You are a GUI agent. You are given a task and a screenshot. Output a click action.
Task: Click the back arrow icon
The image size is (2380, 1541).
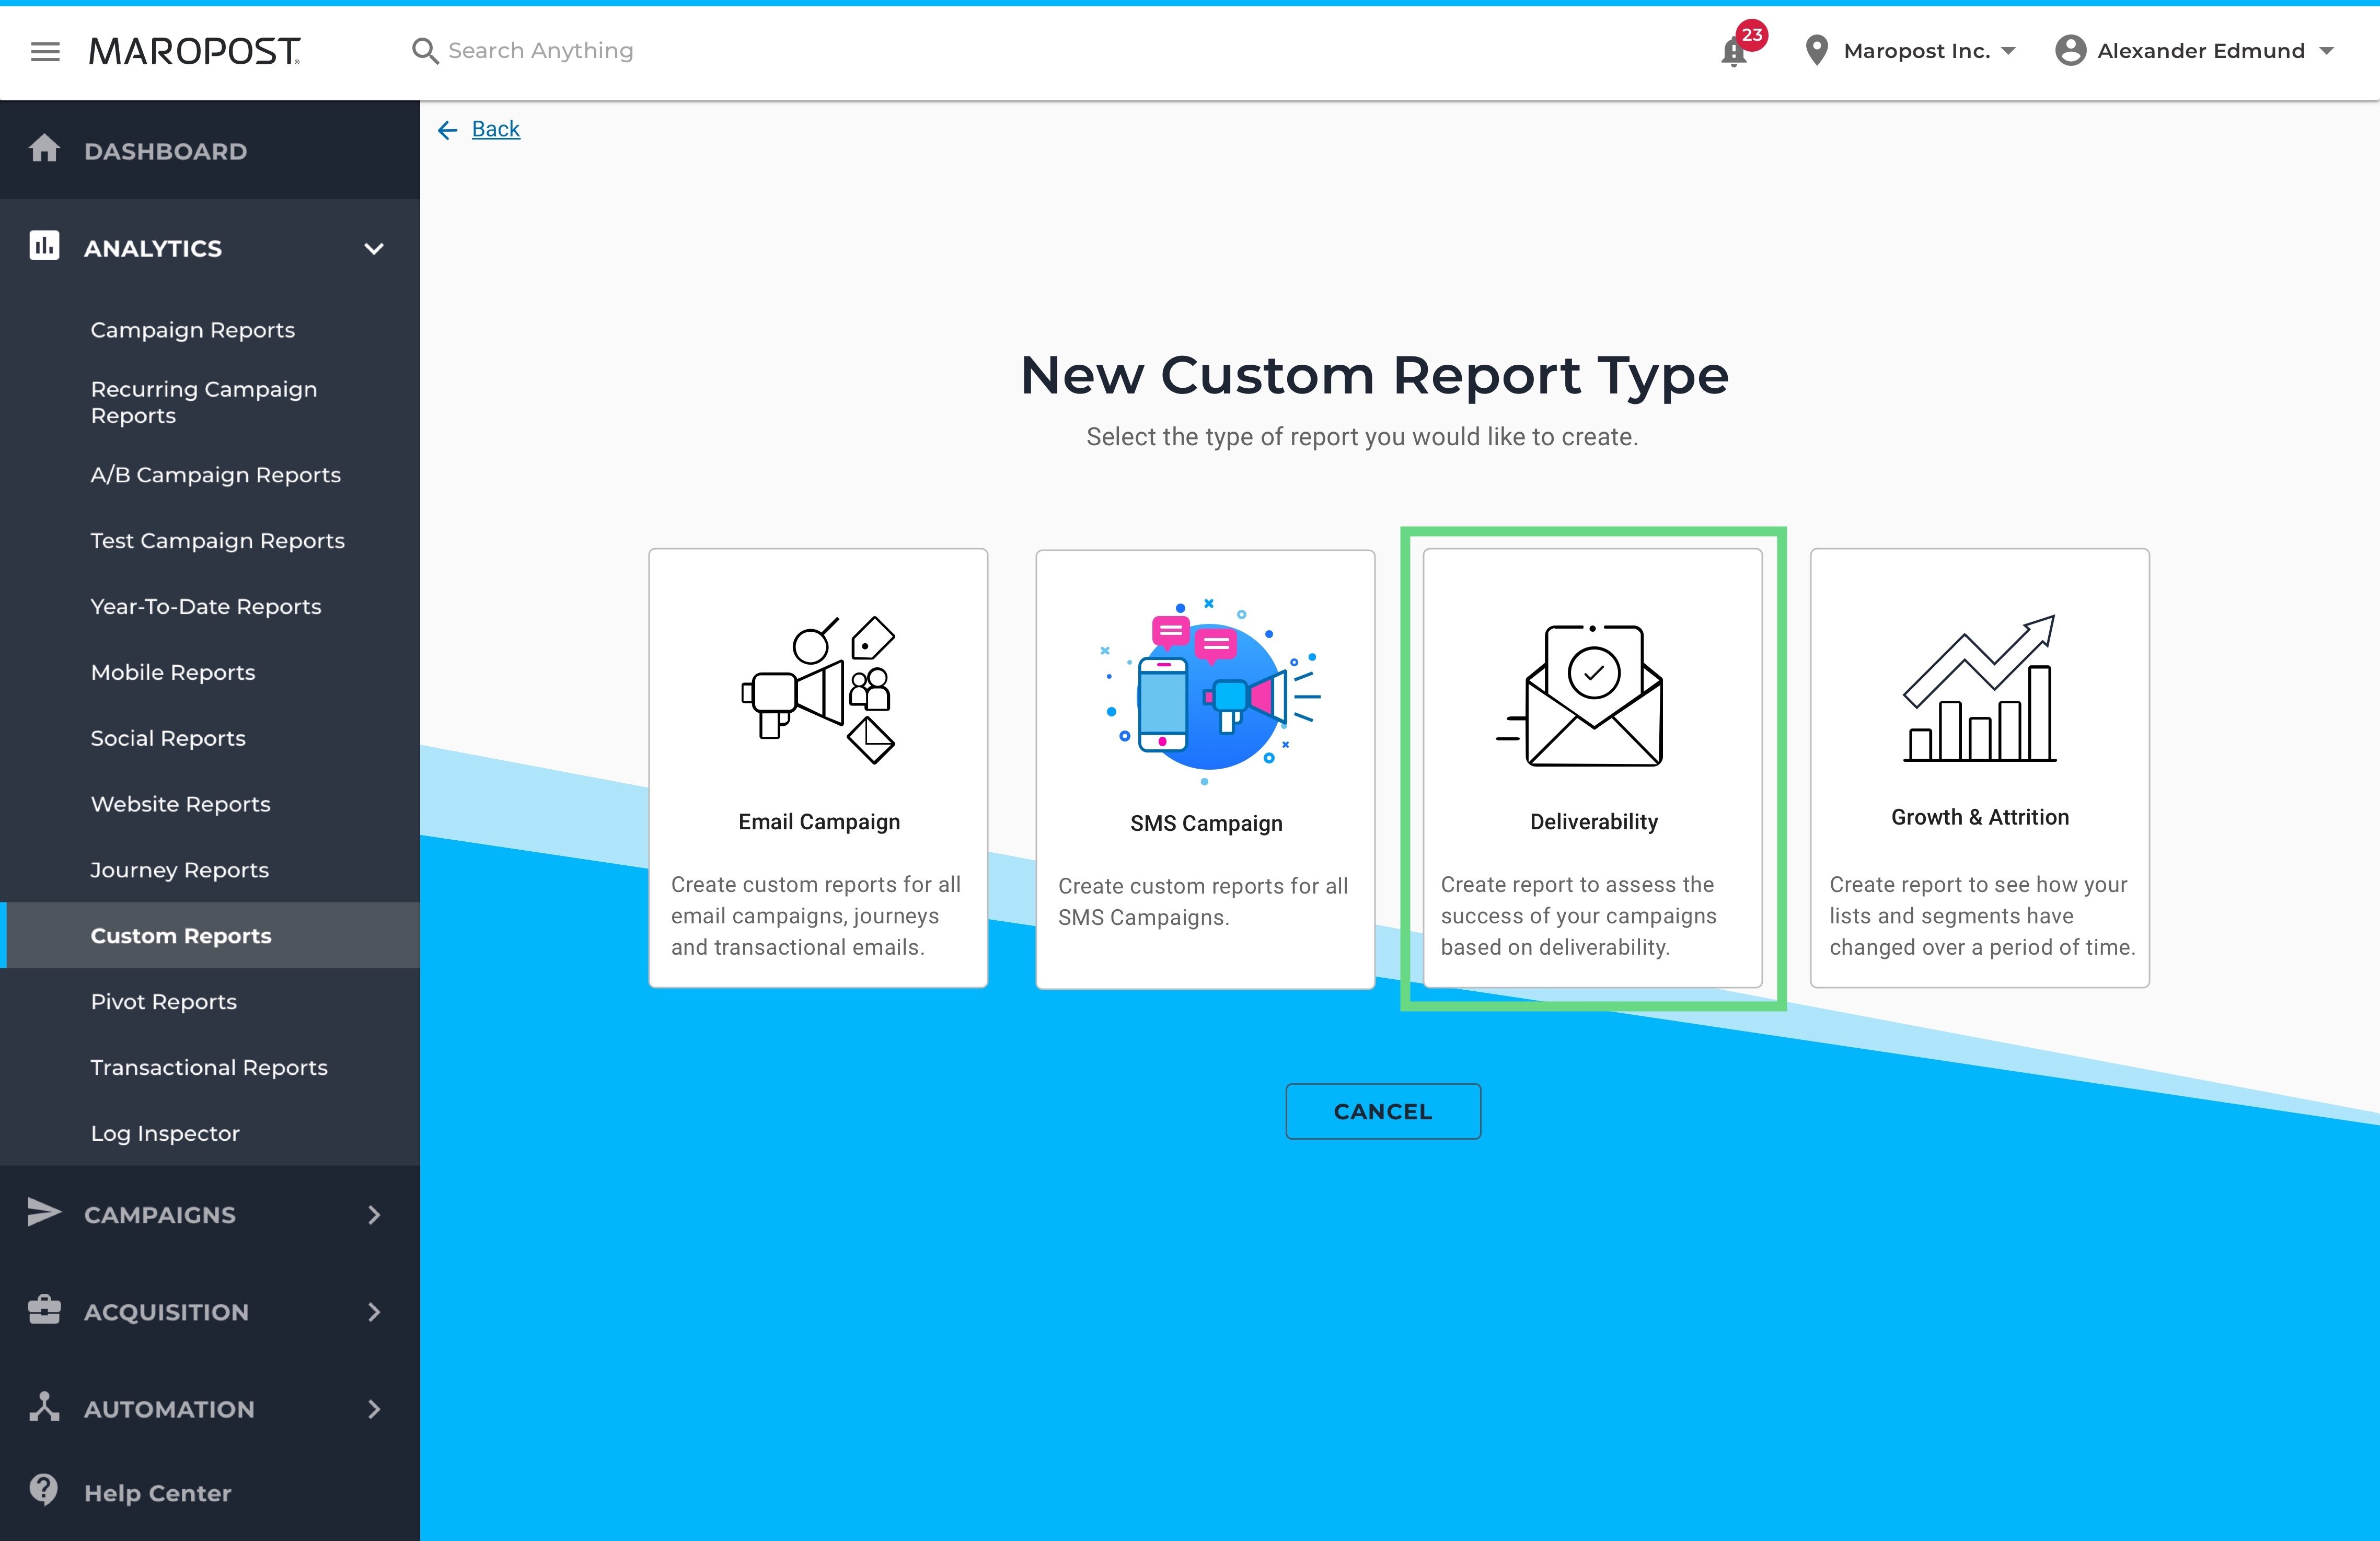click(447, 130)
